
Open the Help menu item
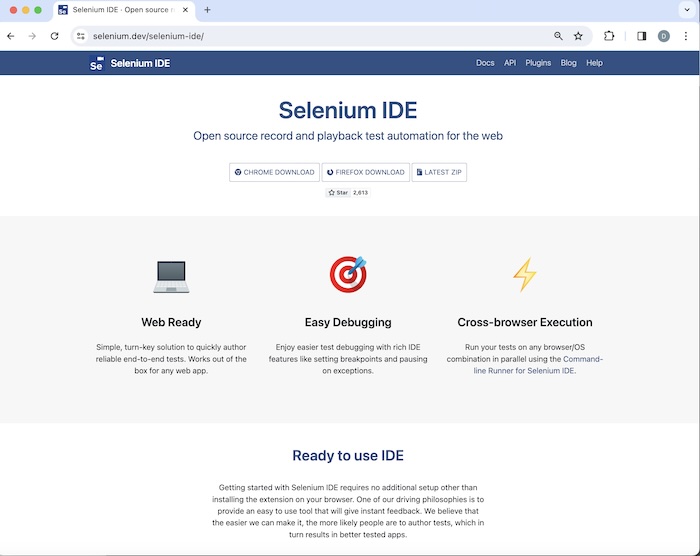594,63
